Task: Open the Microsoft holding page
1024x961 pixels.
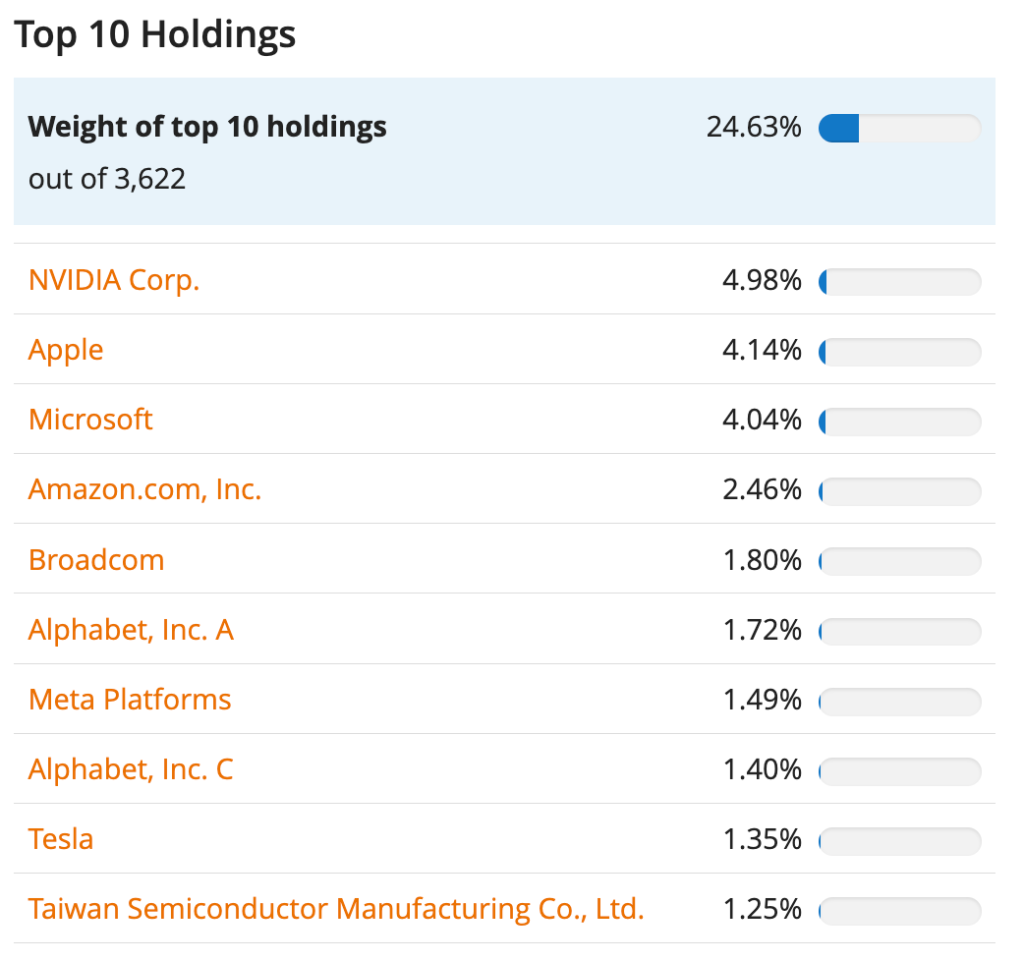Action: [91, 419]
